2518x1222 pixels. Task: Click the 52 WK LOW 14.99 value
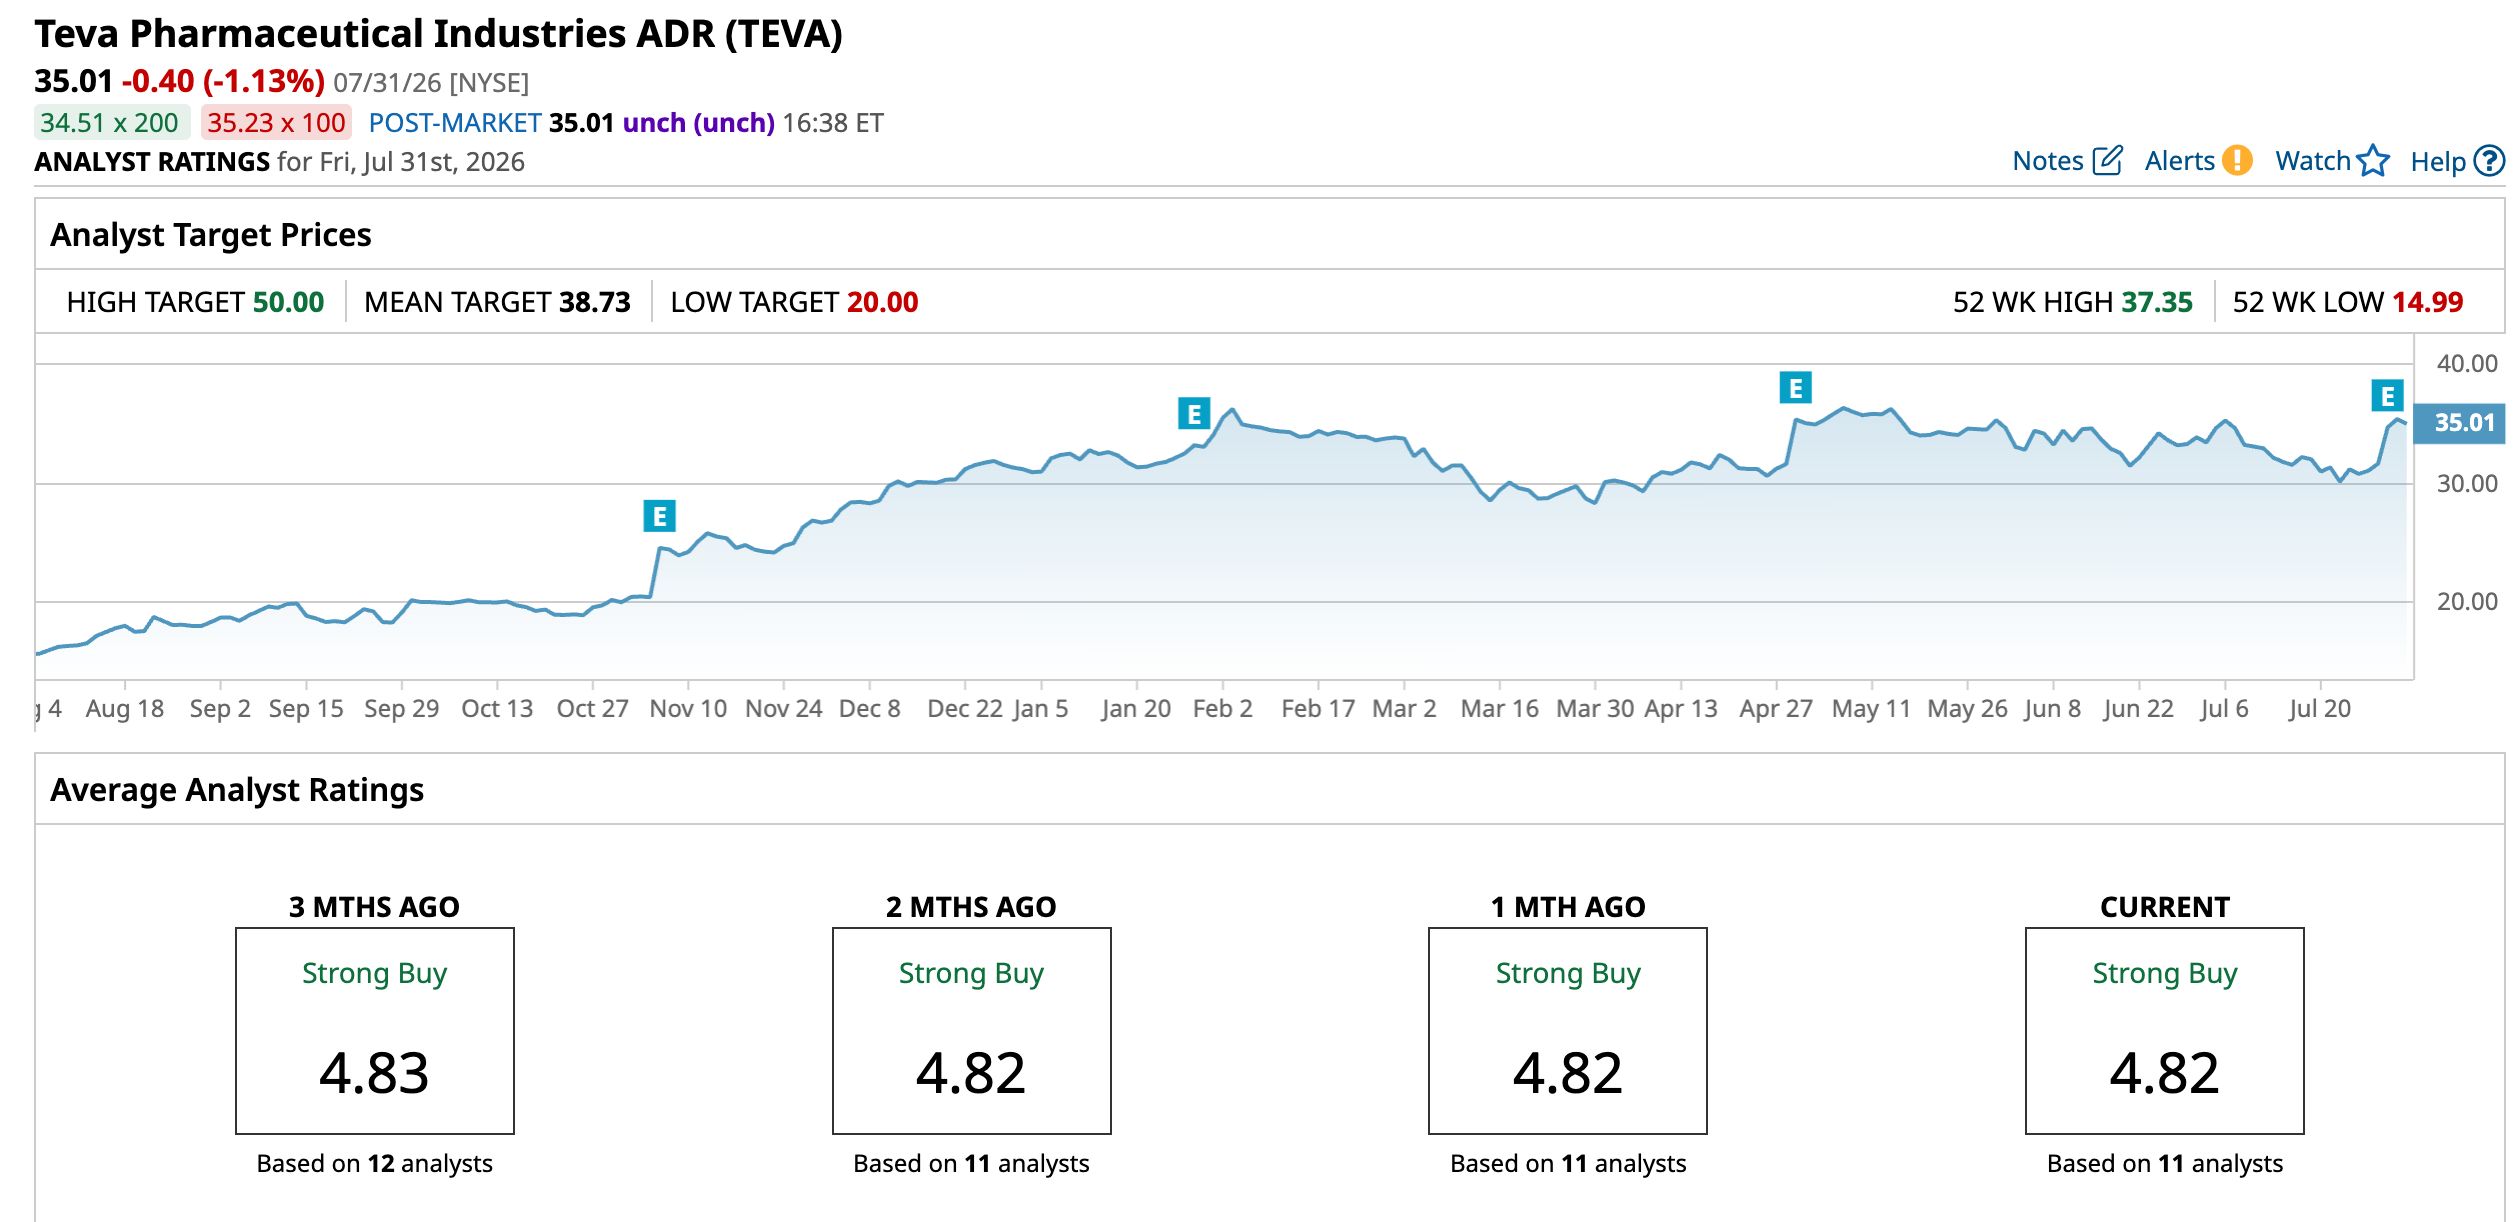tap(2427, 302)
